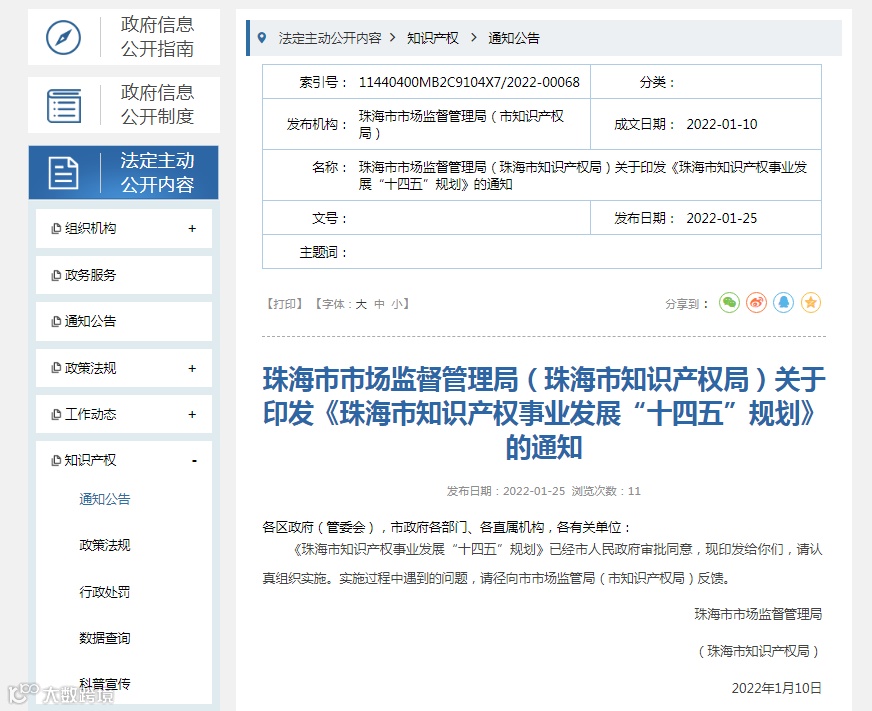Collapse the 知识产权 minus sign
This screenshot has height=711, width=872.
[194, 461]
